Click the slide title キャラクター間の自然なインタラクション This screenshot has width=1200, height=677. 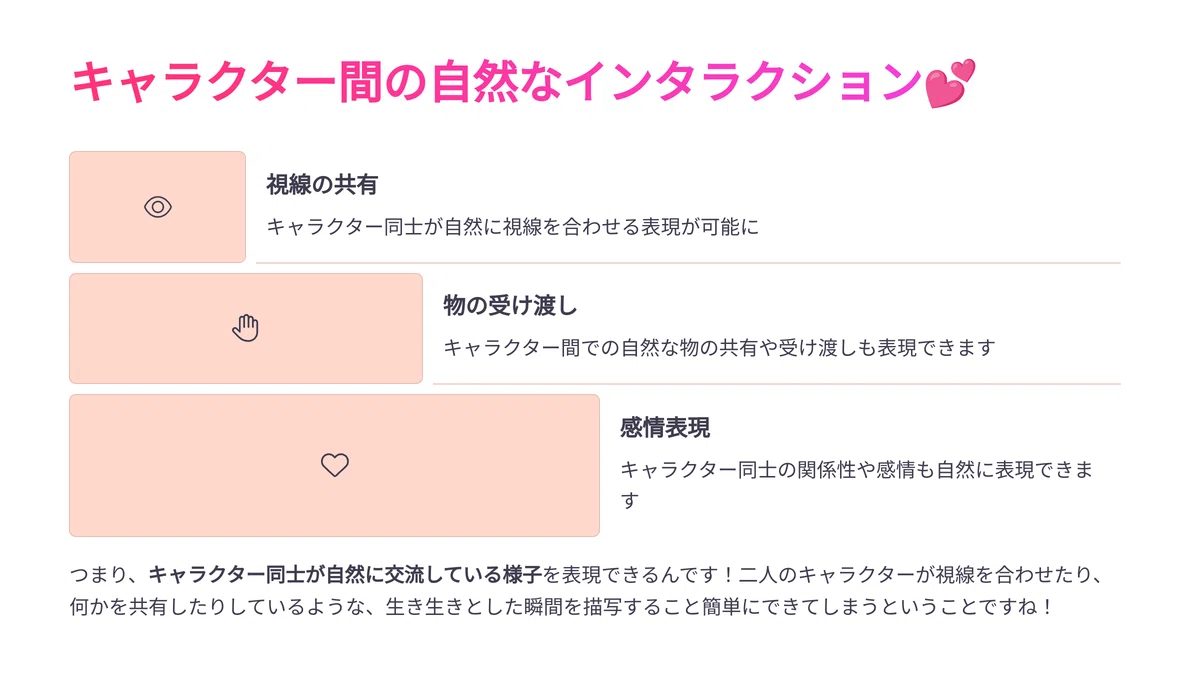pyautogui.click(x=496, y=83)
